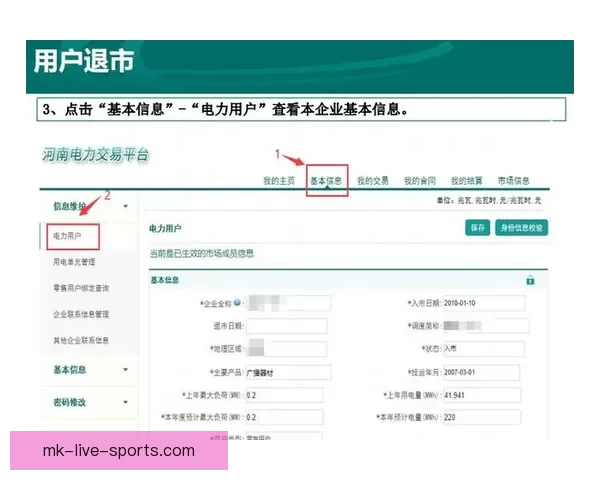Click the 状态 field showing 入市
This screenshot has height=480, width=600.
(x=484, y=349)
